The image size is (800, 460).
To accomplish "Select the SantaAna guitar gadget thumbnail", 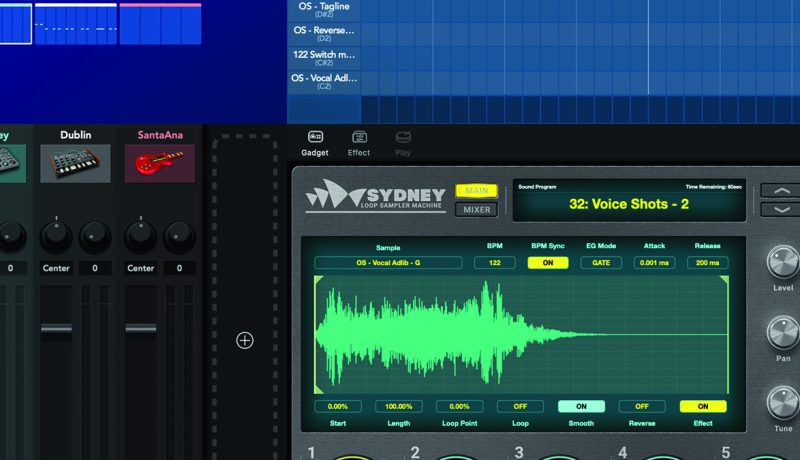I will [160, 164].
